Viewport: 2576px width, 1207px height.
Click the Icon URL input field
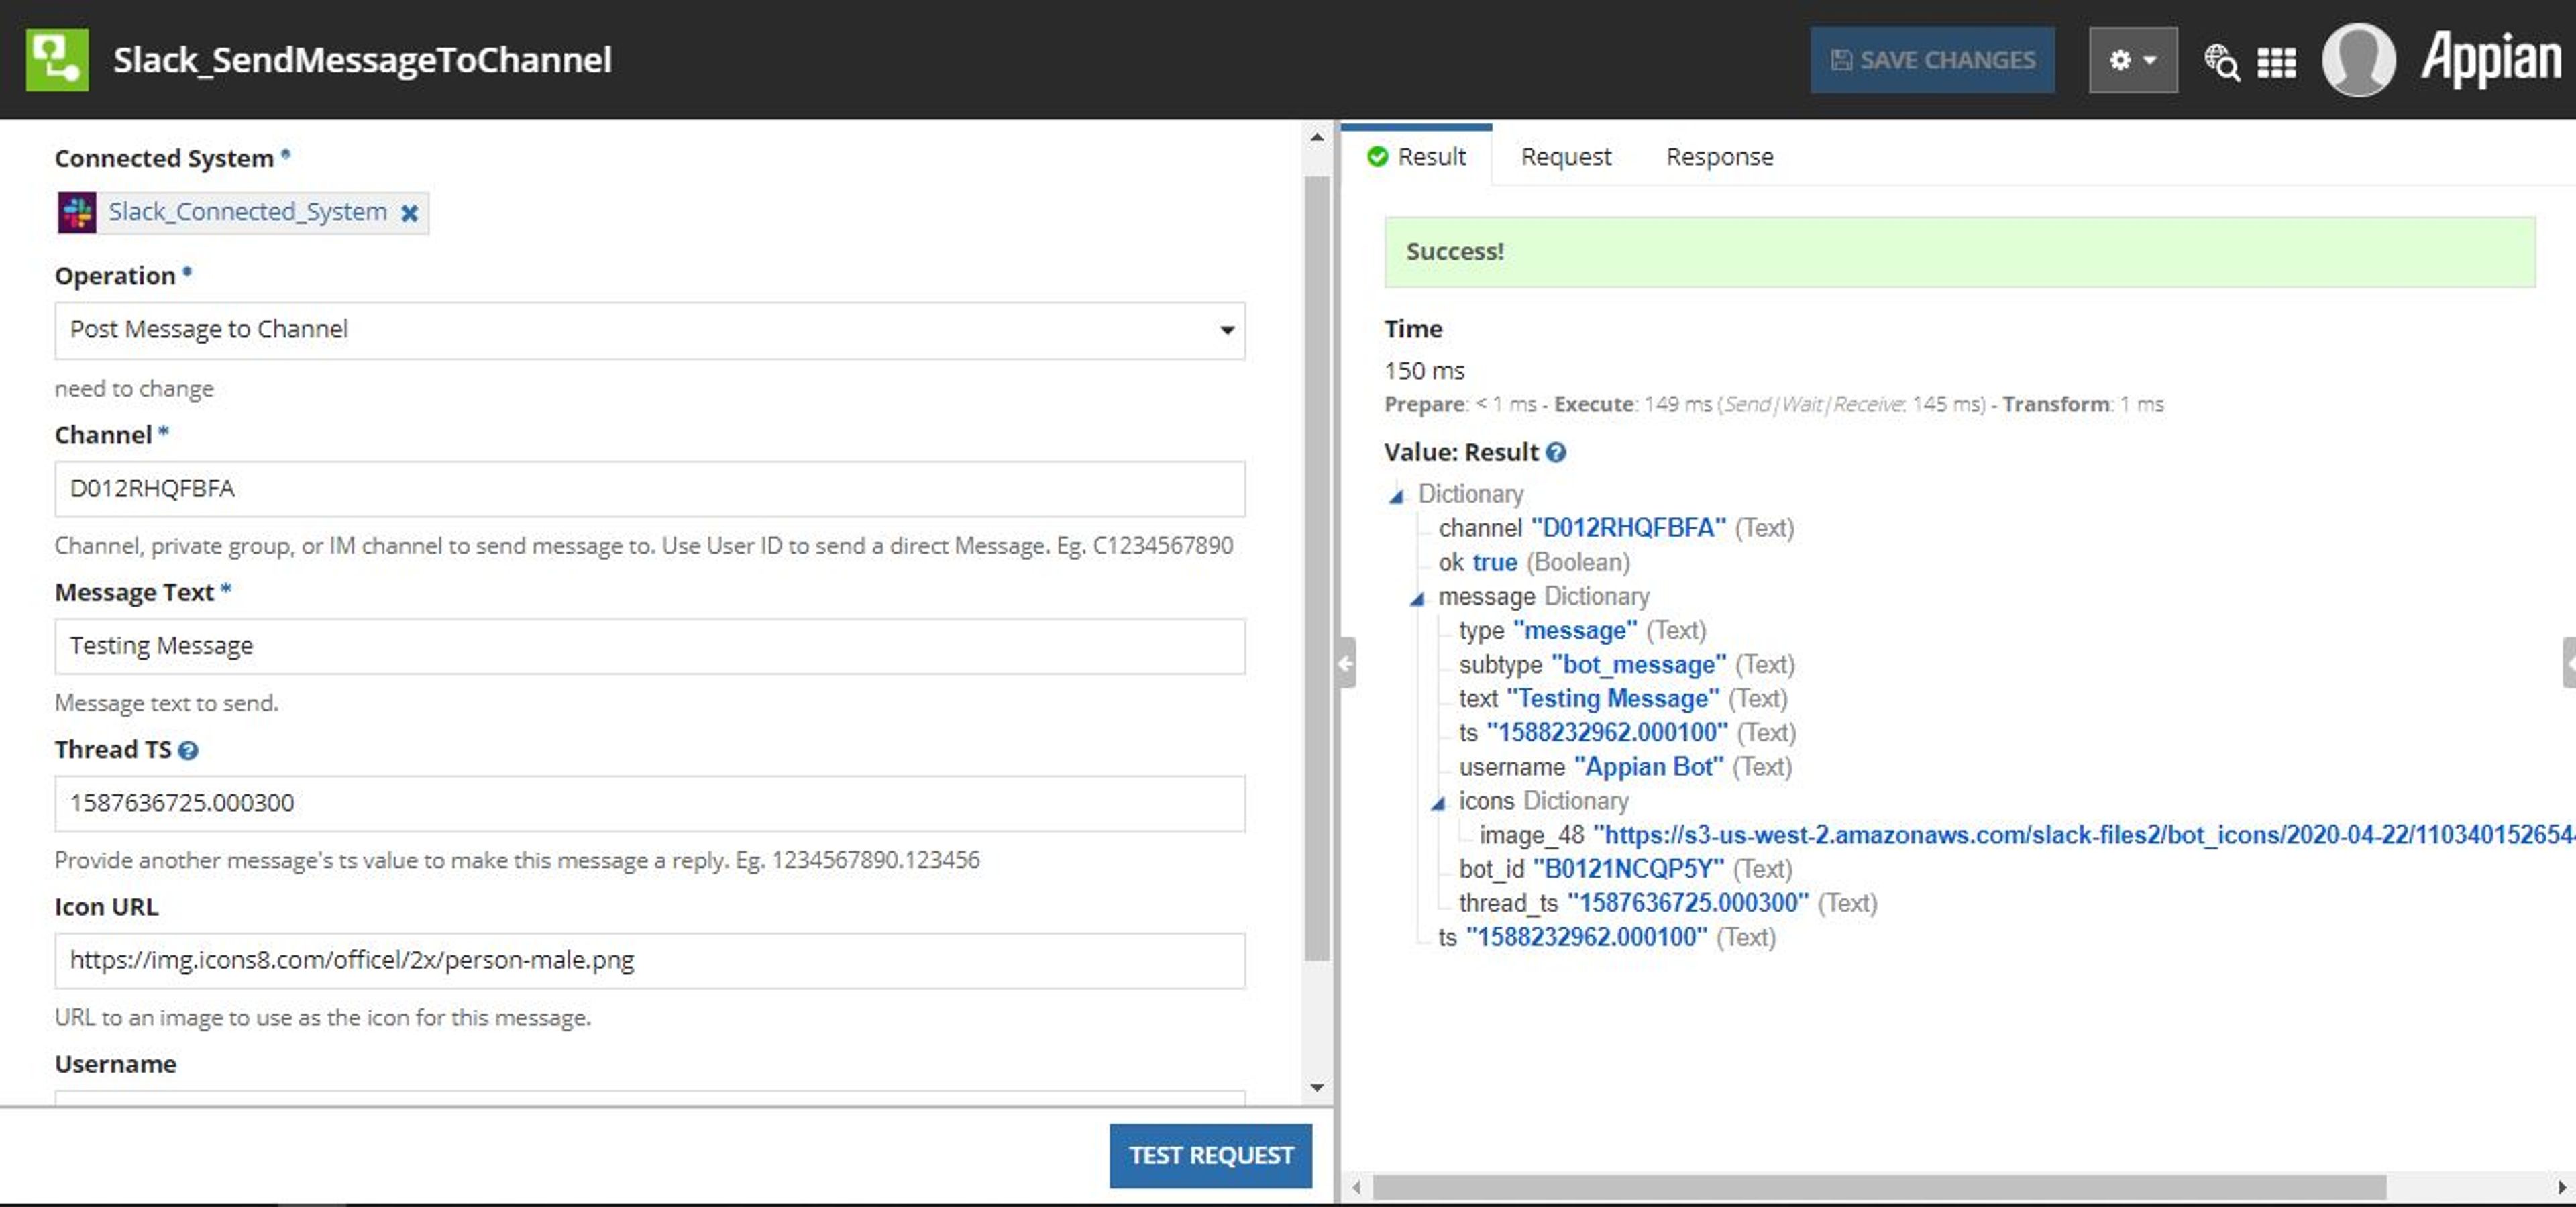650,960
